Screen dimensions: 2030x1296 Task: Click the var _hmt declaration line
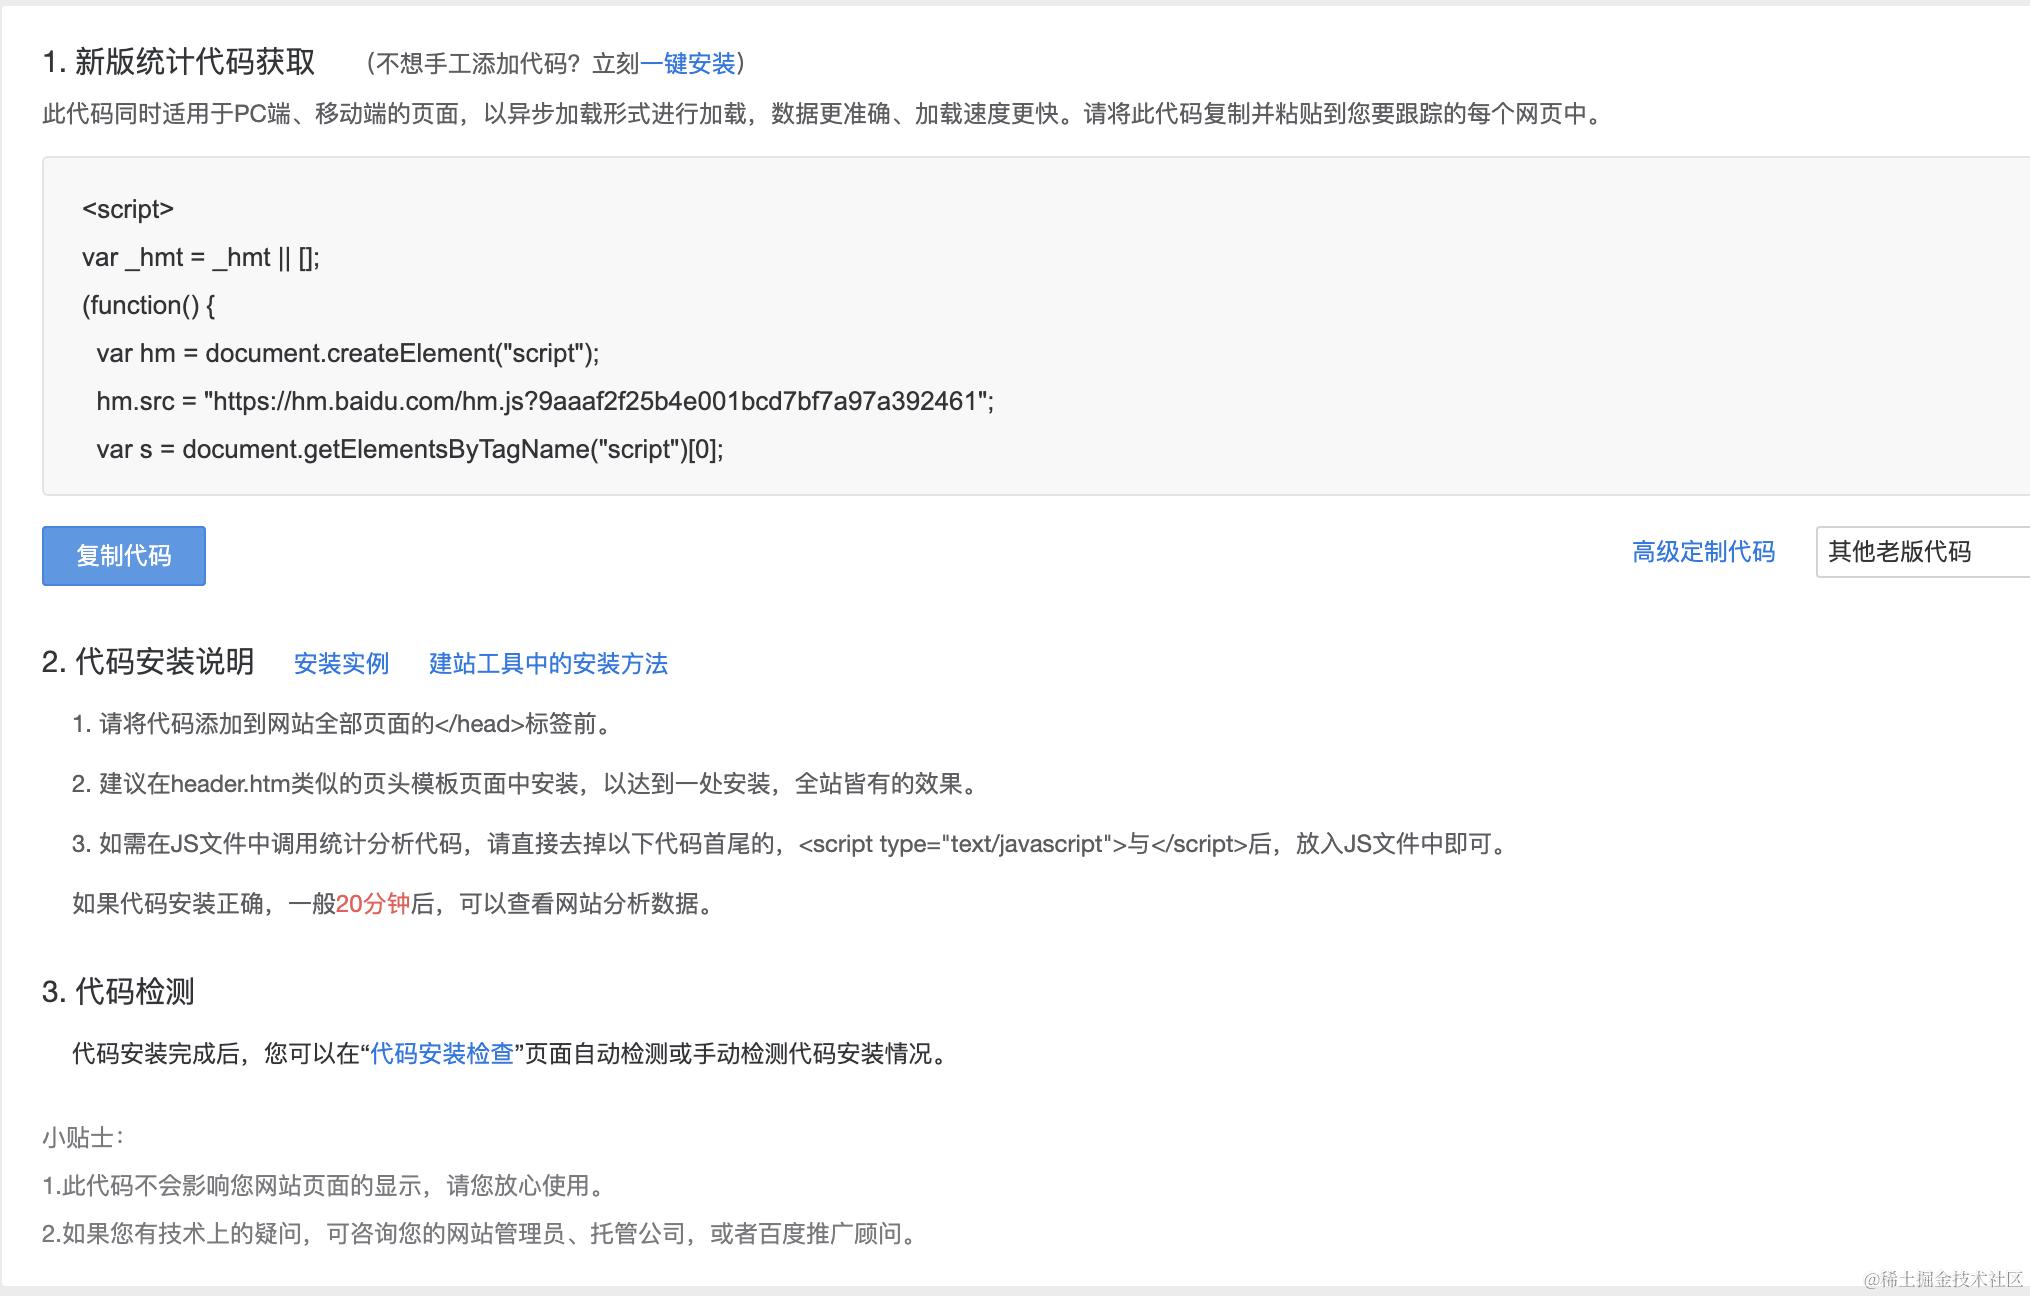pyautogui.click(x=201, y=257)
